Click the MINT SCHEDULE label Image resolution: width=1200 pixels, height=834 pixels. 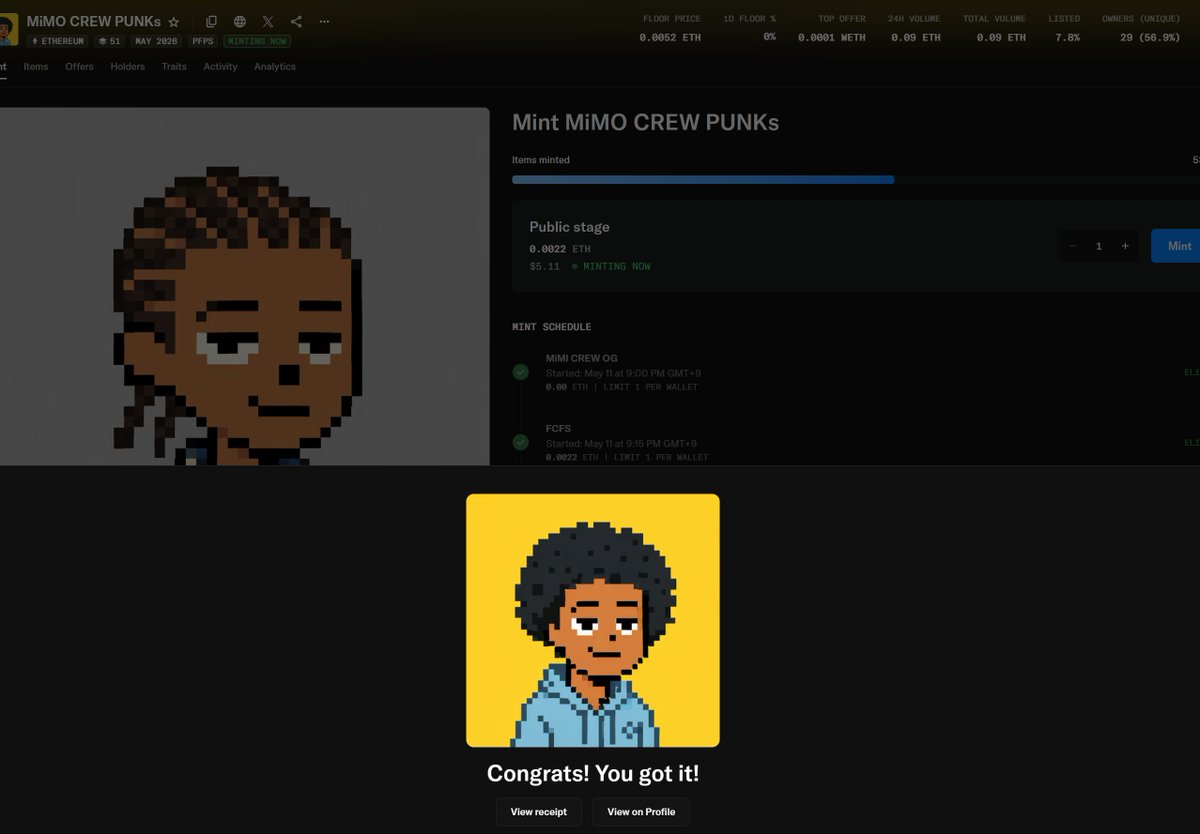pyautogui.click(x=551, y=327)
